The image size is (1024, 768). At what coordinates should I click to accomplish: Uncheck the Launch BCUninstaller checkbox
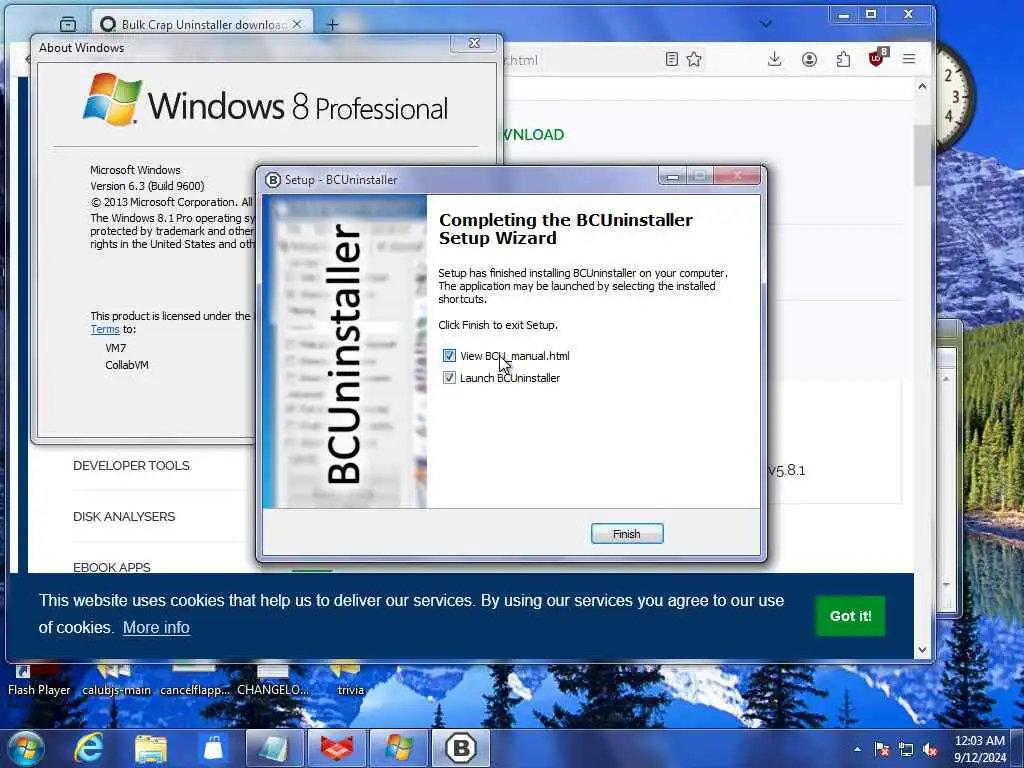[x=449, y=378]
